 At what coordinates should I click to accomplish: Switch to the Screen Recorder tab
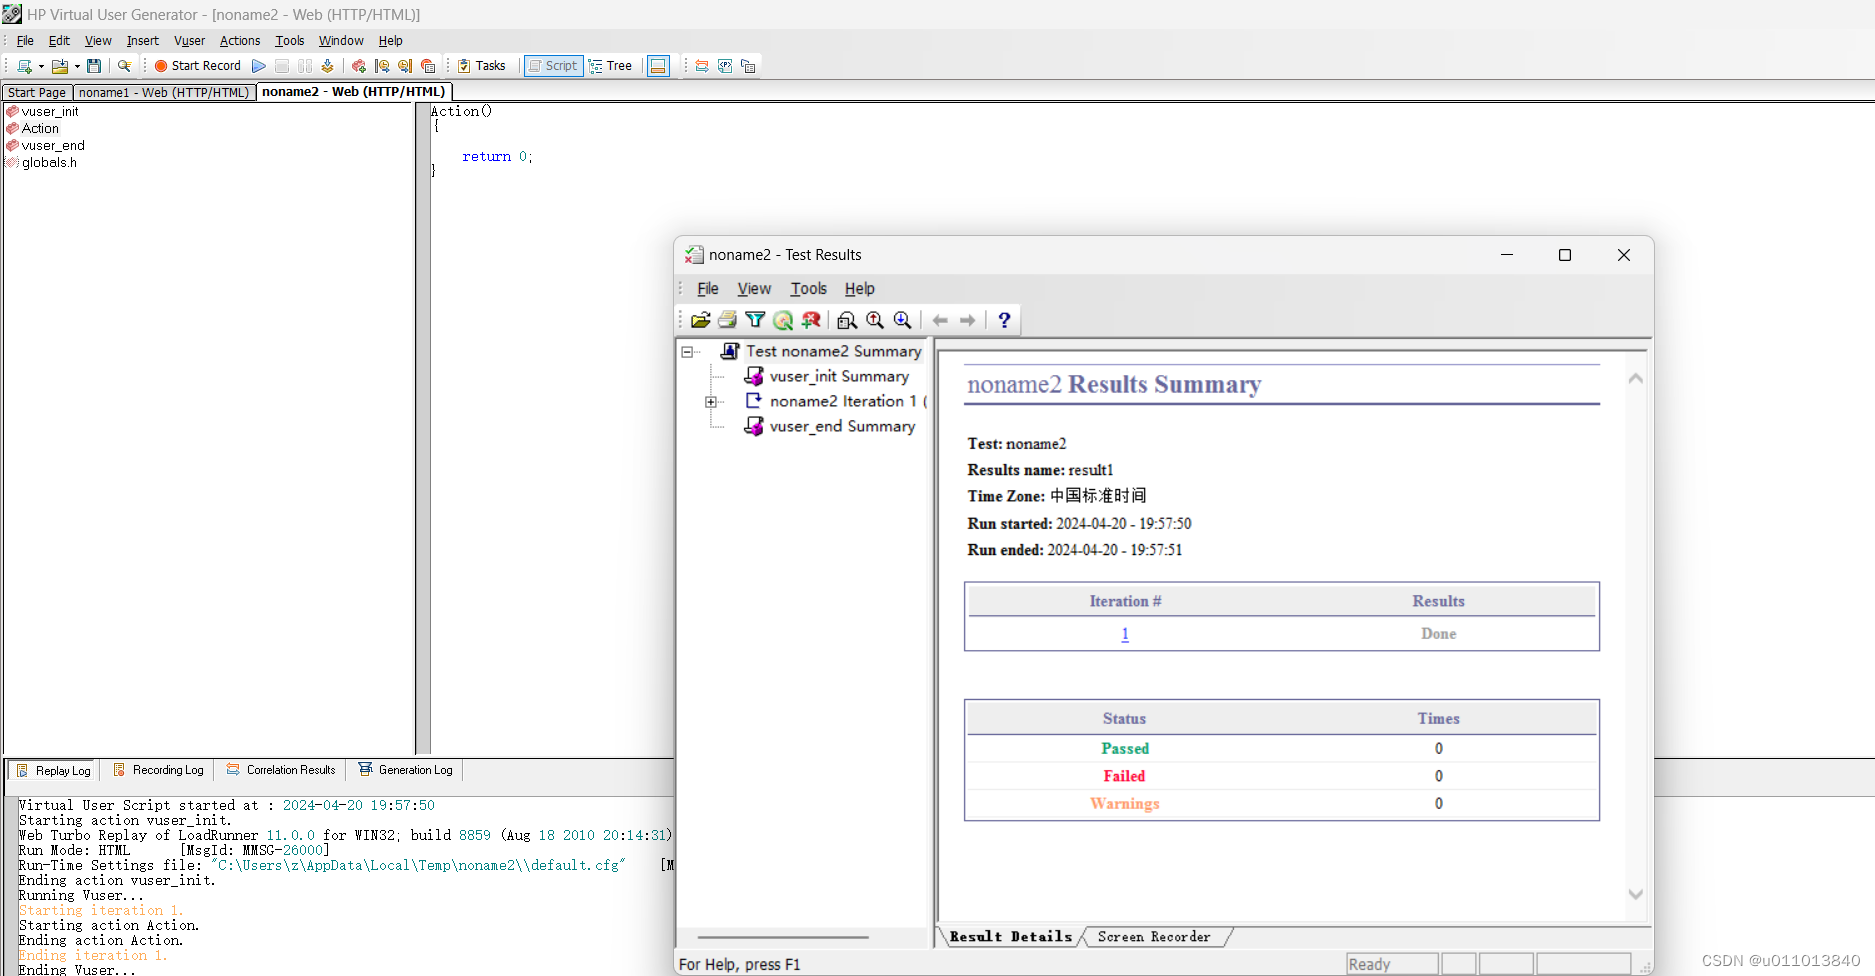pos(1154,937)
